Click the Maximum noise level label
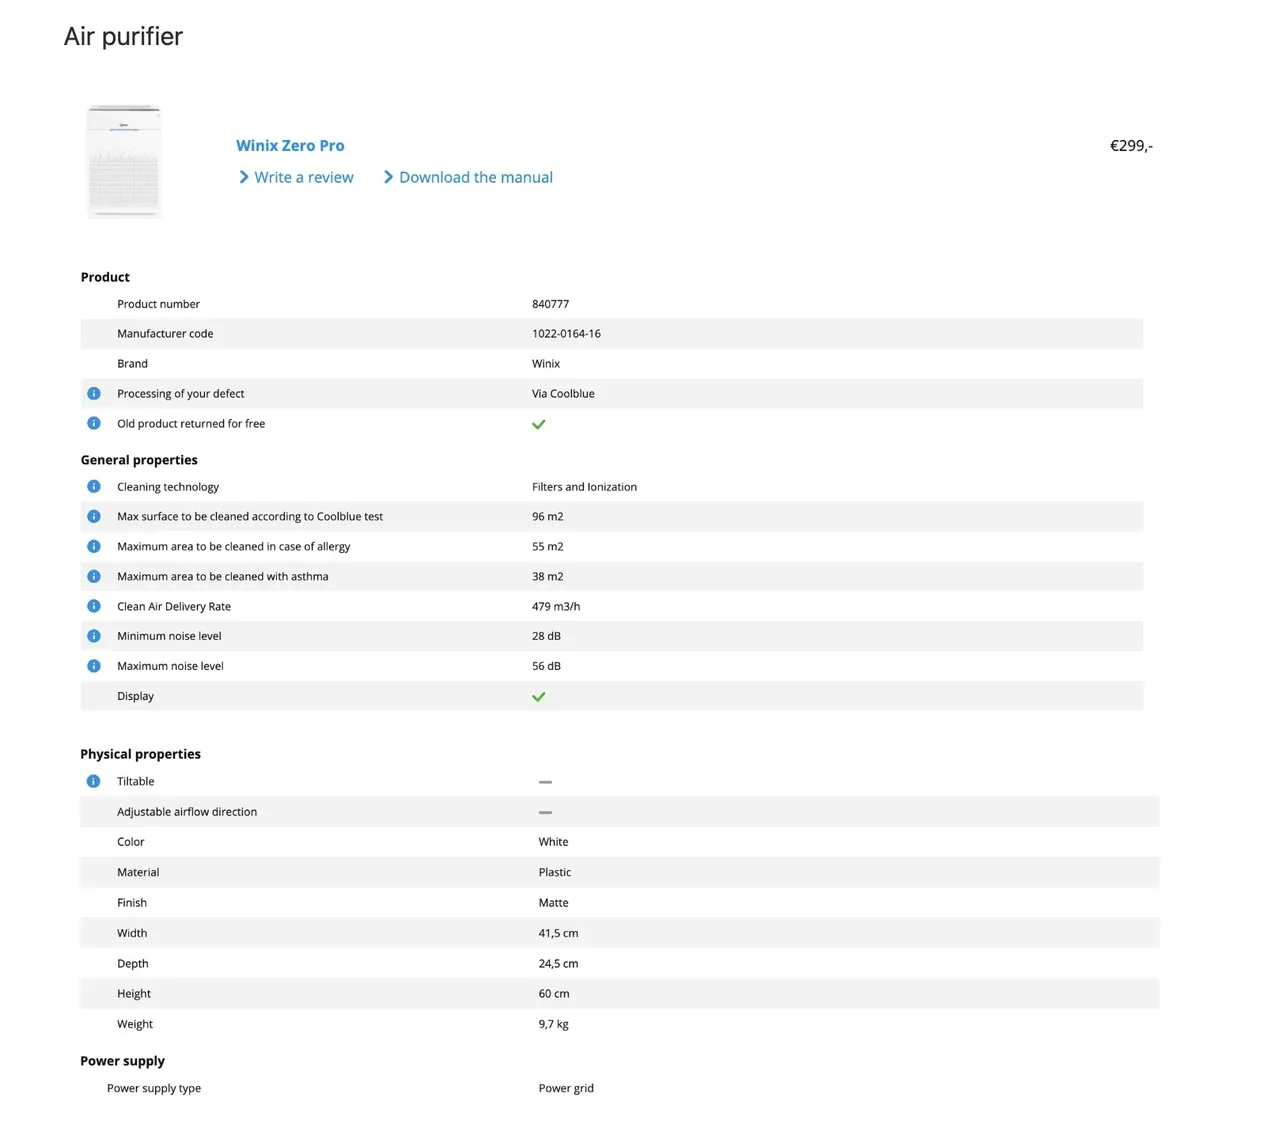 click(x=170, y=666)
